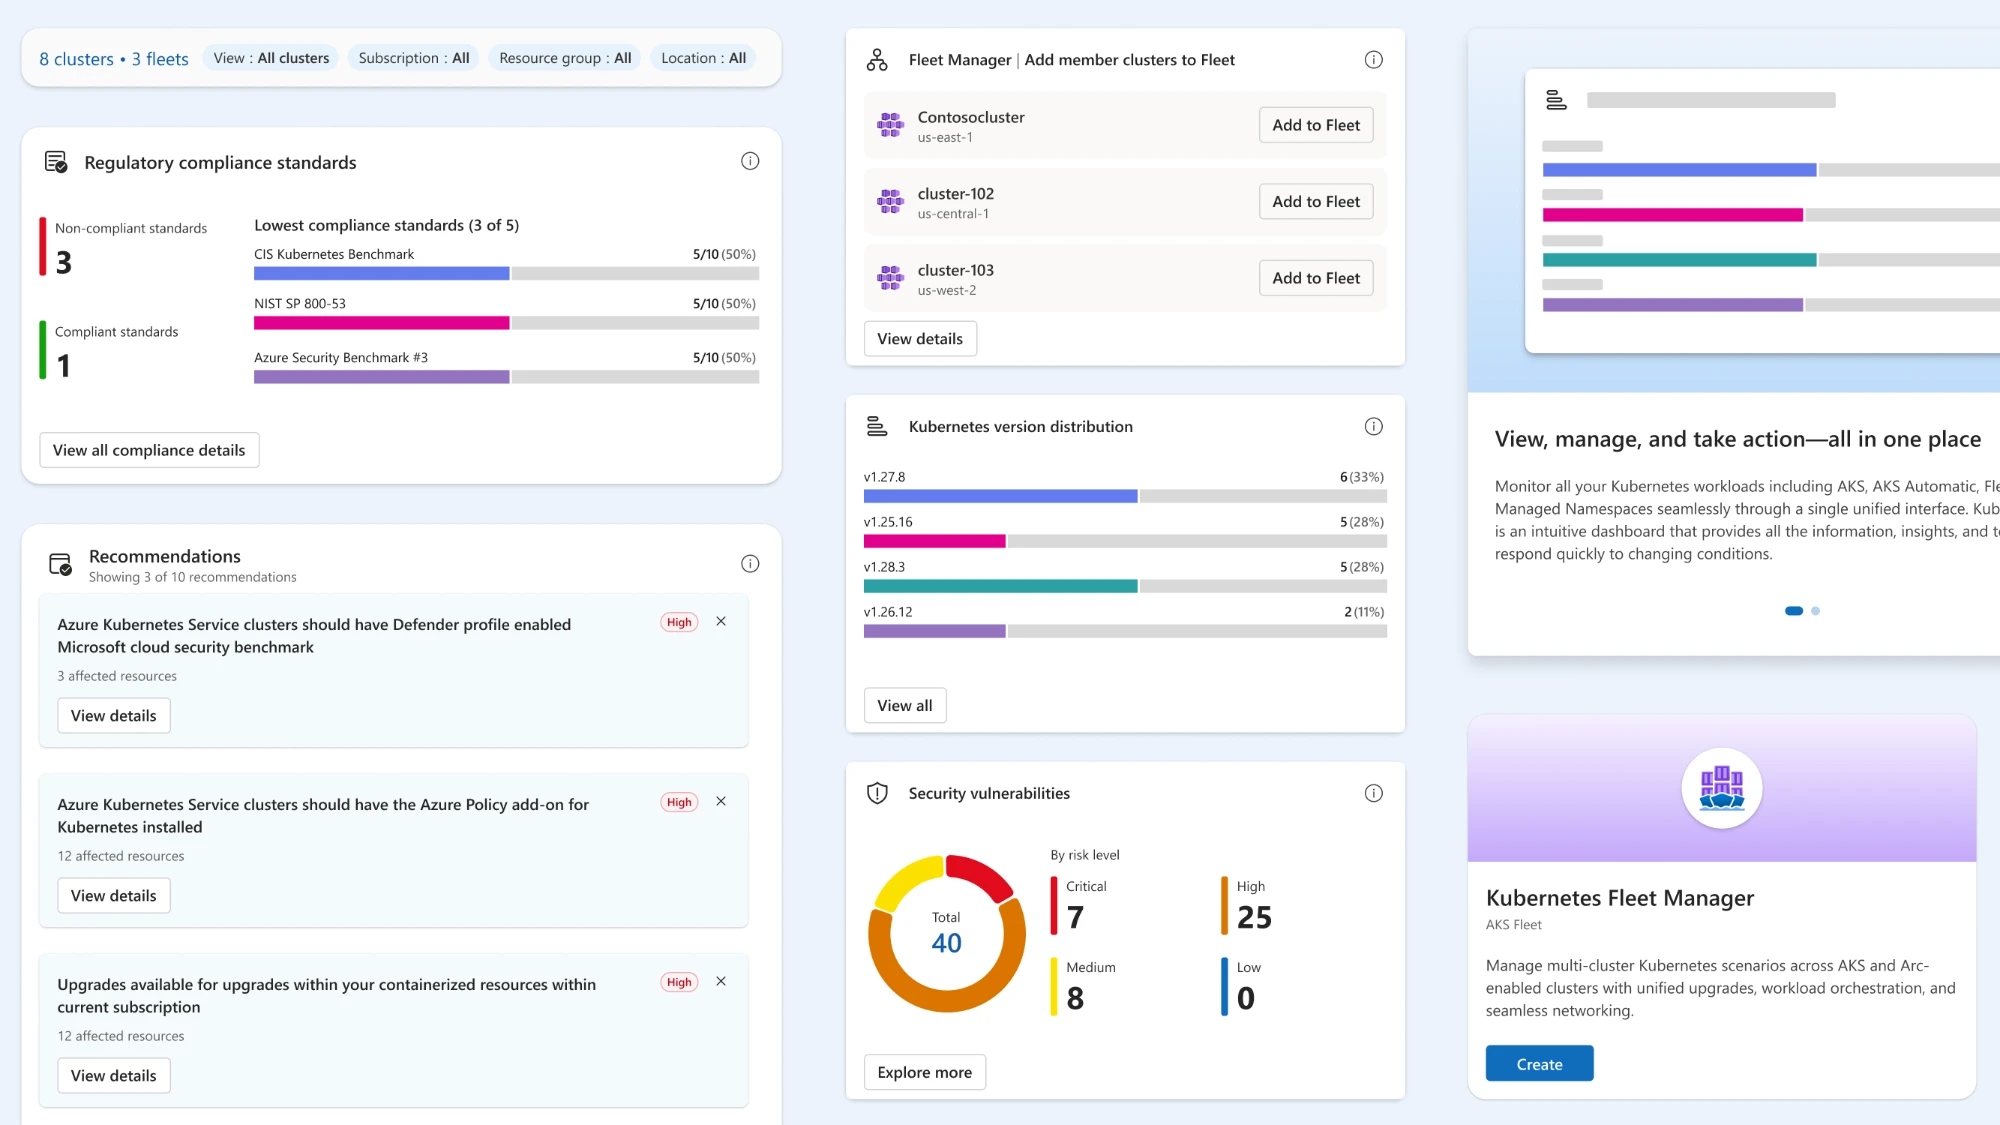
Task: Click the cluster-102 name
Action: pos(956,194)
